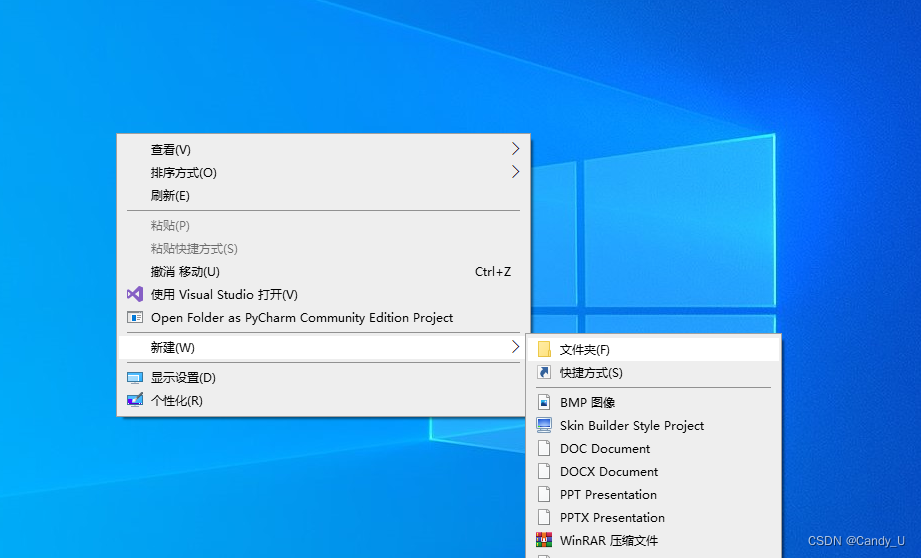Click the DOCX Document file icon
The image size is (921, 558).
[544, 471]
